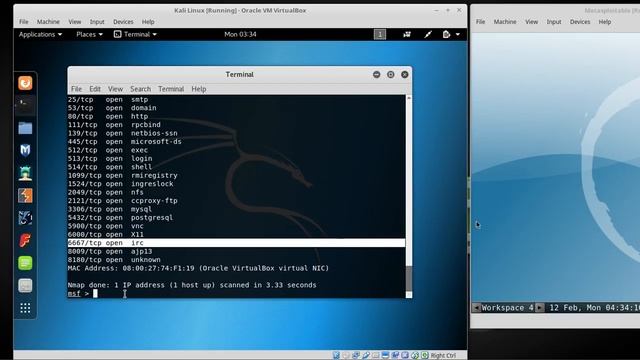Click the workspace indicator showing 1
Viewport: 640px width, 360px height.
coord(380,34)
